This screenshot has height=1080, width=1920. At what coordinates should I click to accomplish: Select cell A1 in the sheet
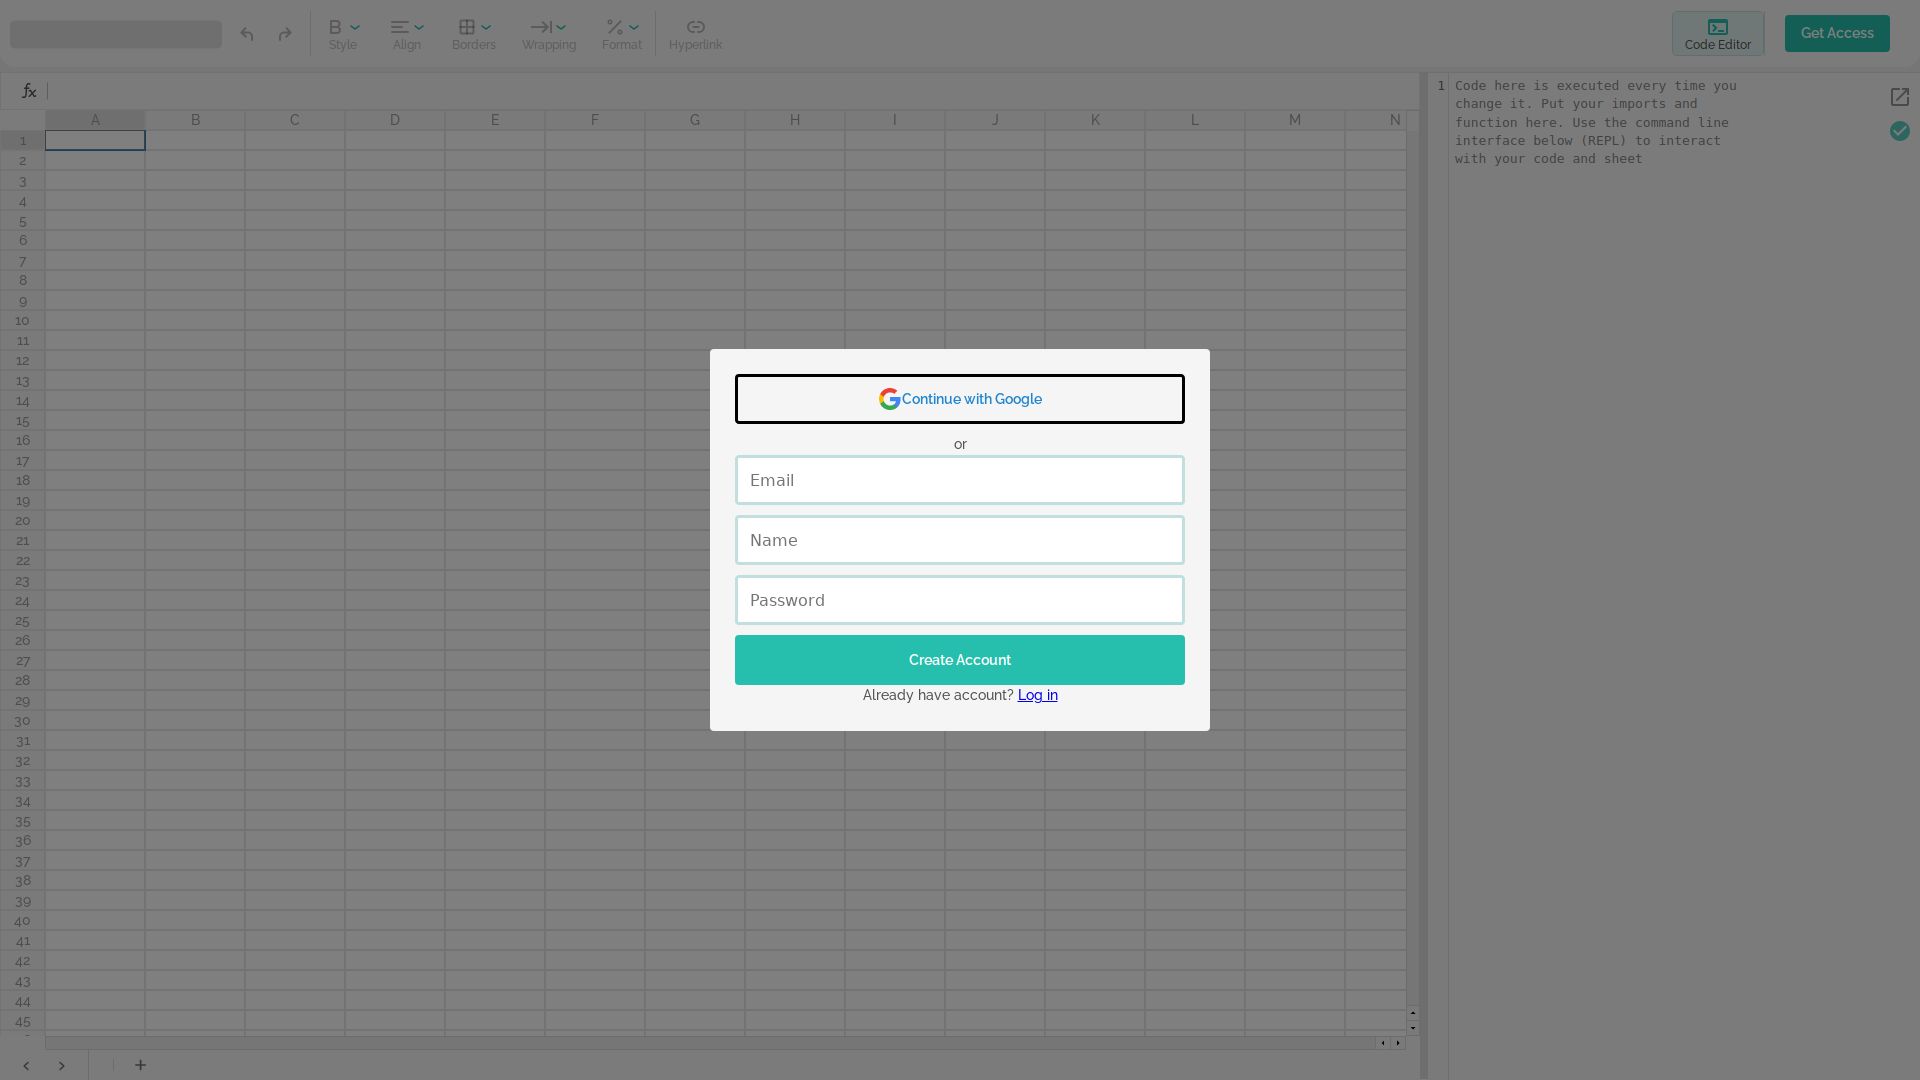(x=95, y=140)
